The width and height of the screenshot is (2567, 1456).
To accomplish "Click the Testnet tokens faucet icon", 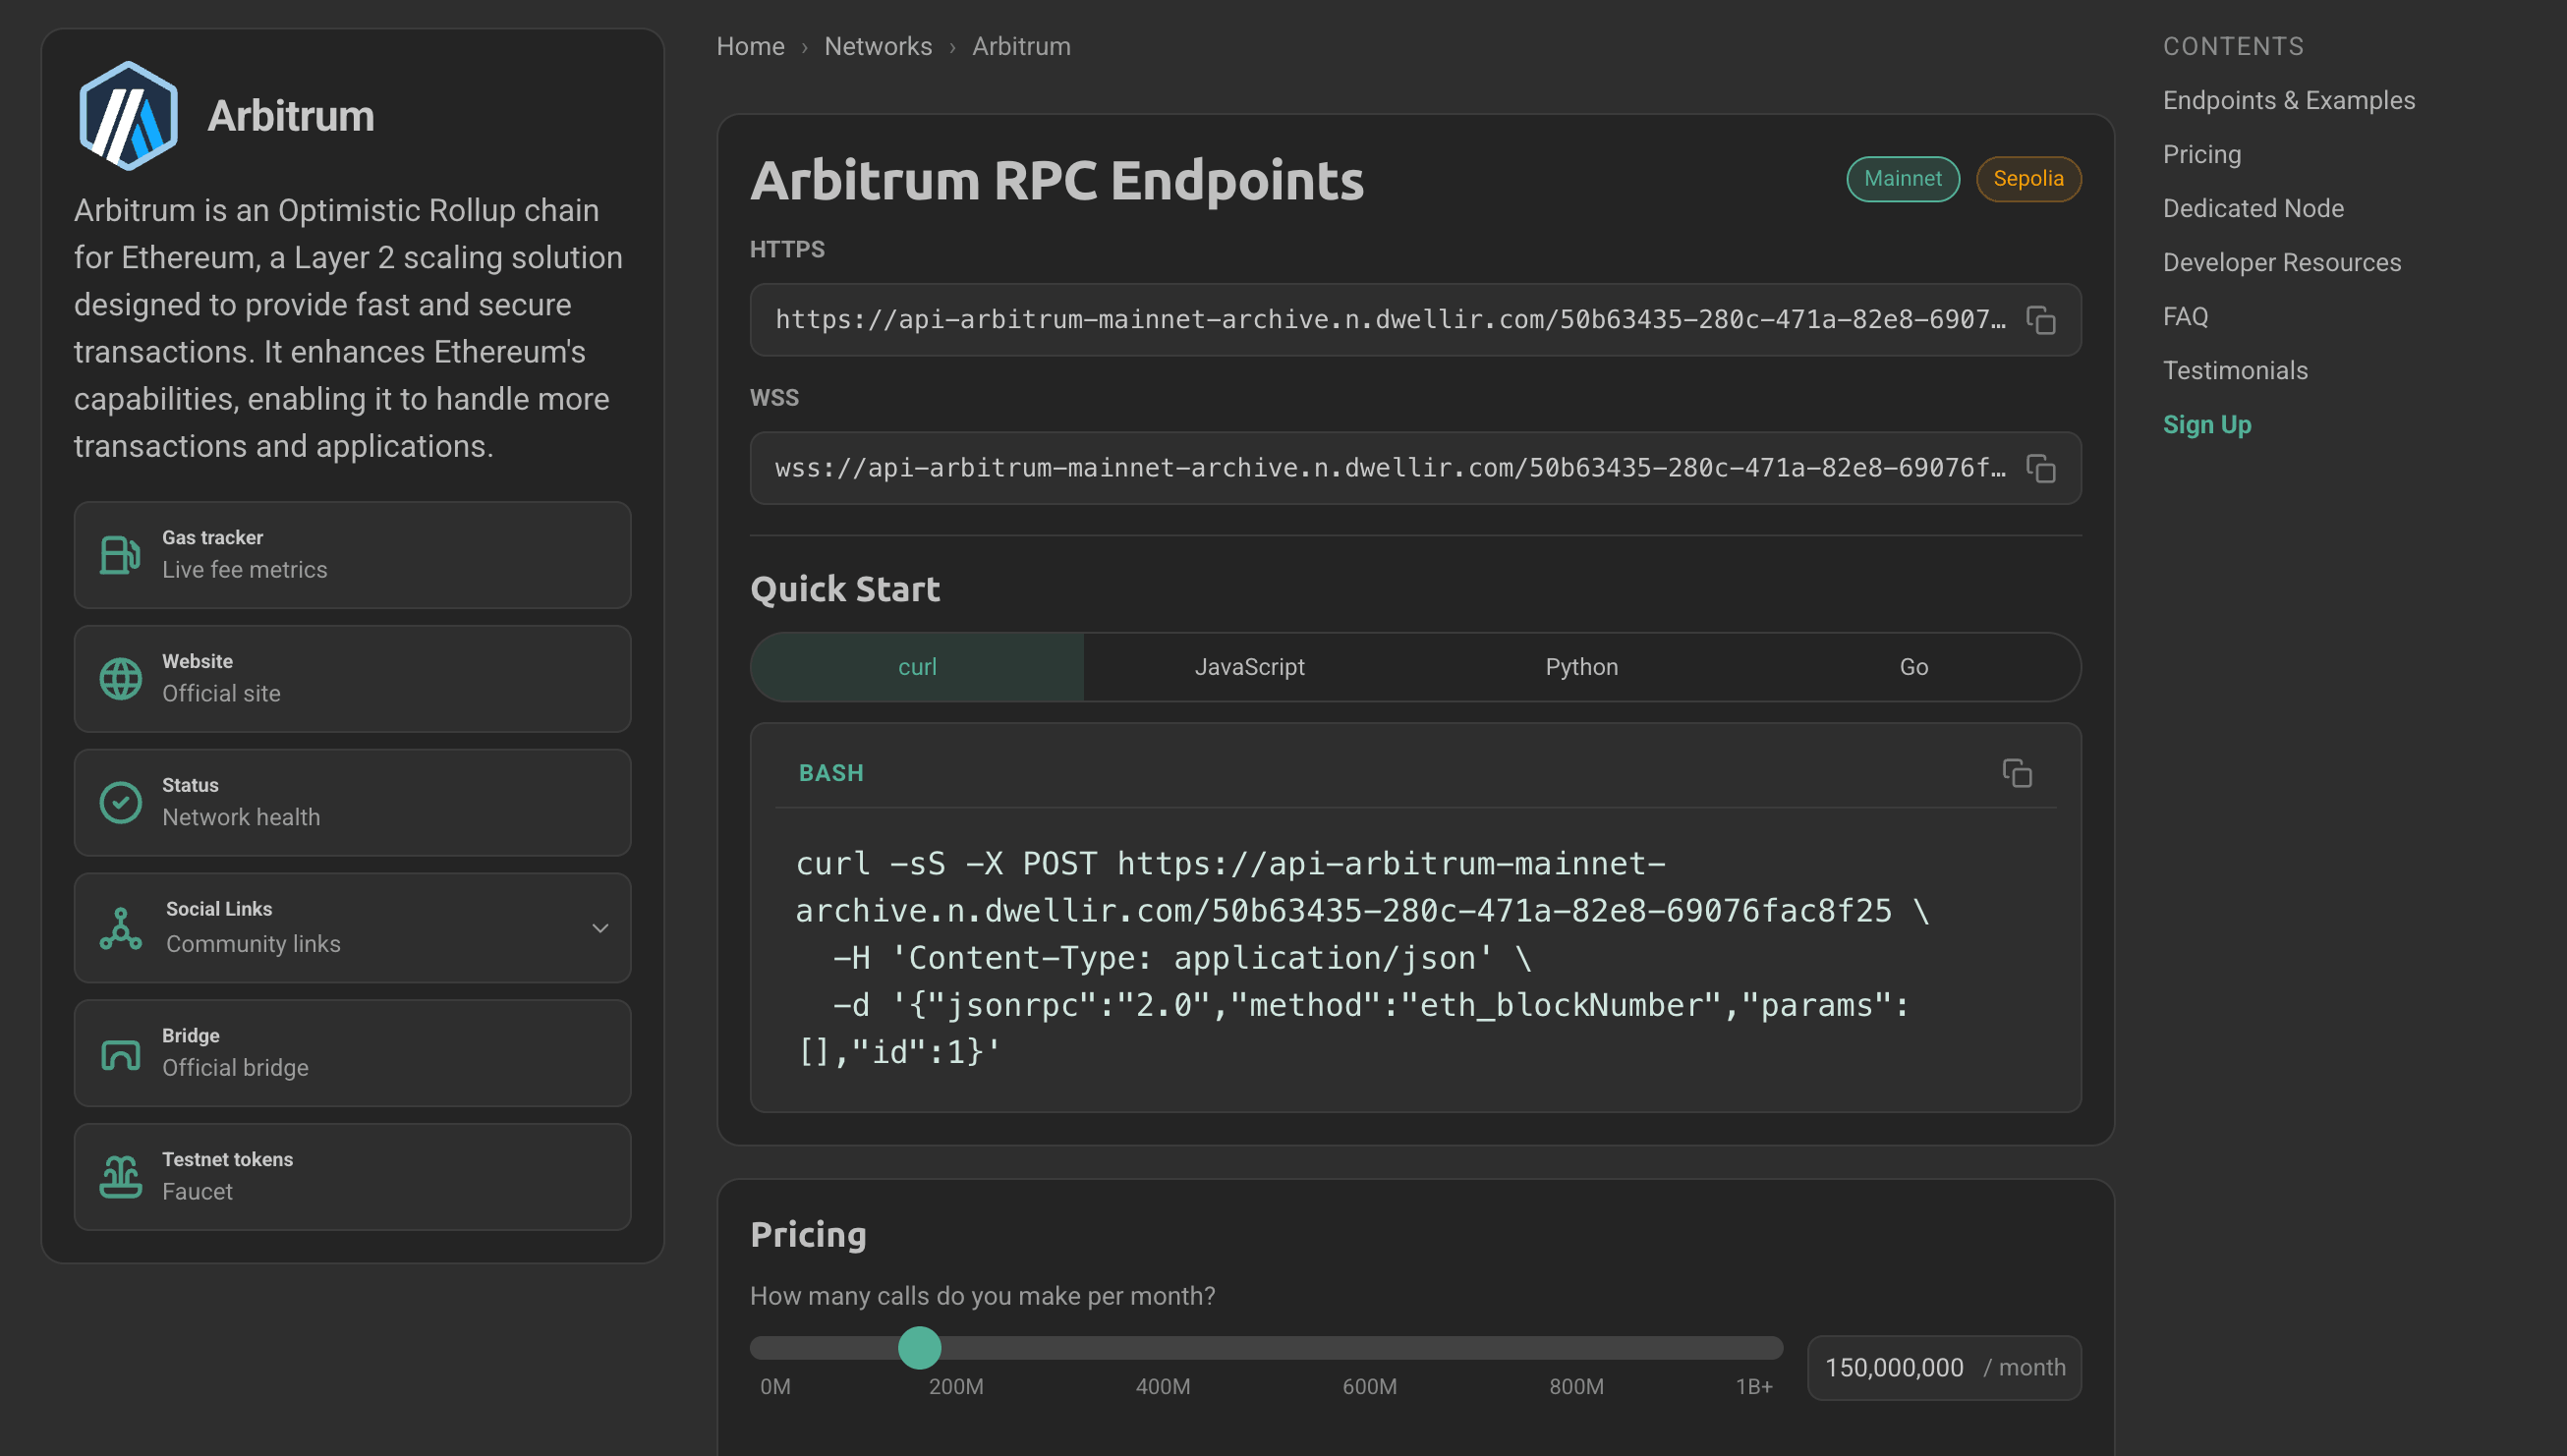I will [x=120, y=1176].
